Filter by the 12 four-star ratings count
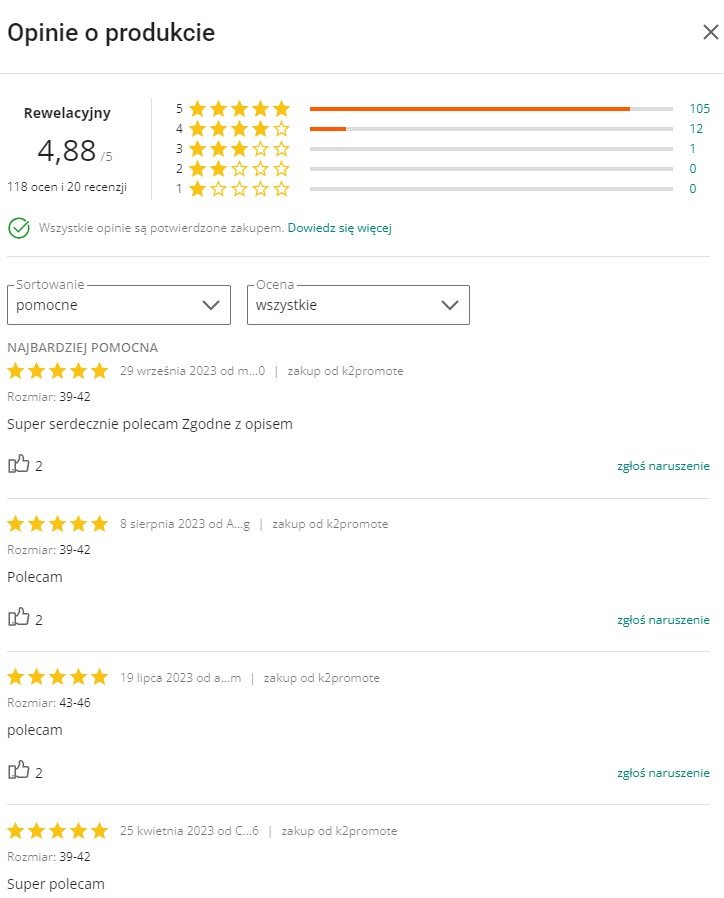The height and width of the screenshot is (898, 724). [x=696, y=128]
